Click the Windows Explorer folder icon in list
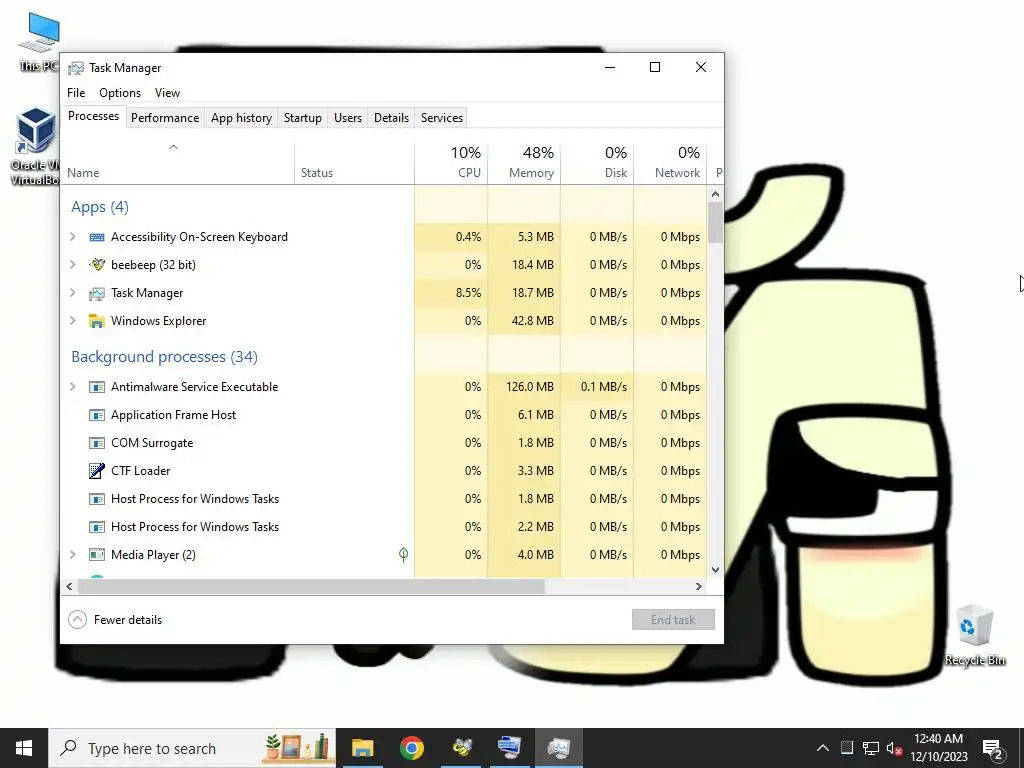Viewport: 1024px width, 768px height. pos(97,321)
